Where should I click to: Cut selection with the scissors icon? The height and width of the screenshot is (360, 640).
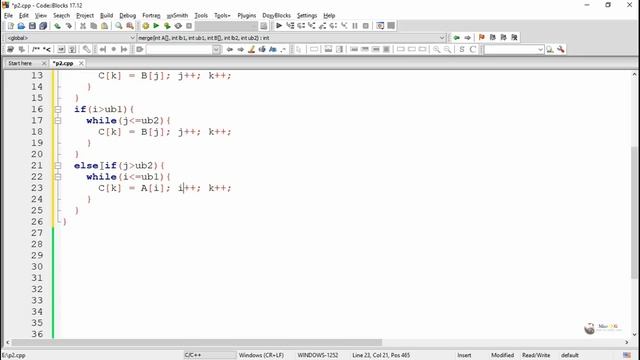click(83, 26)
